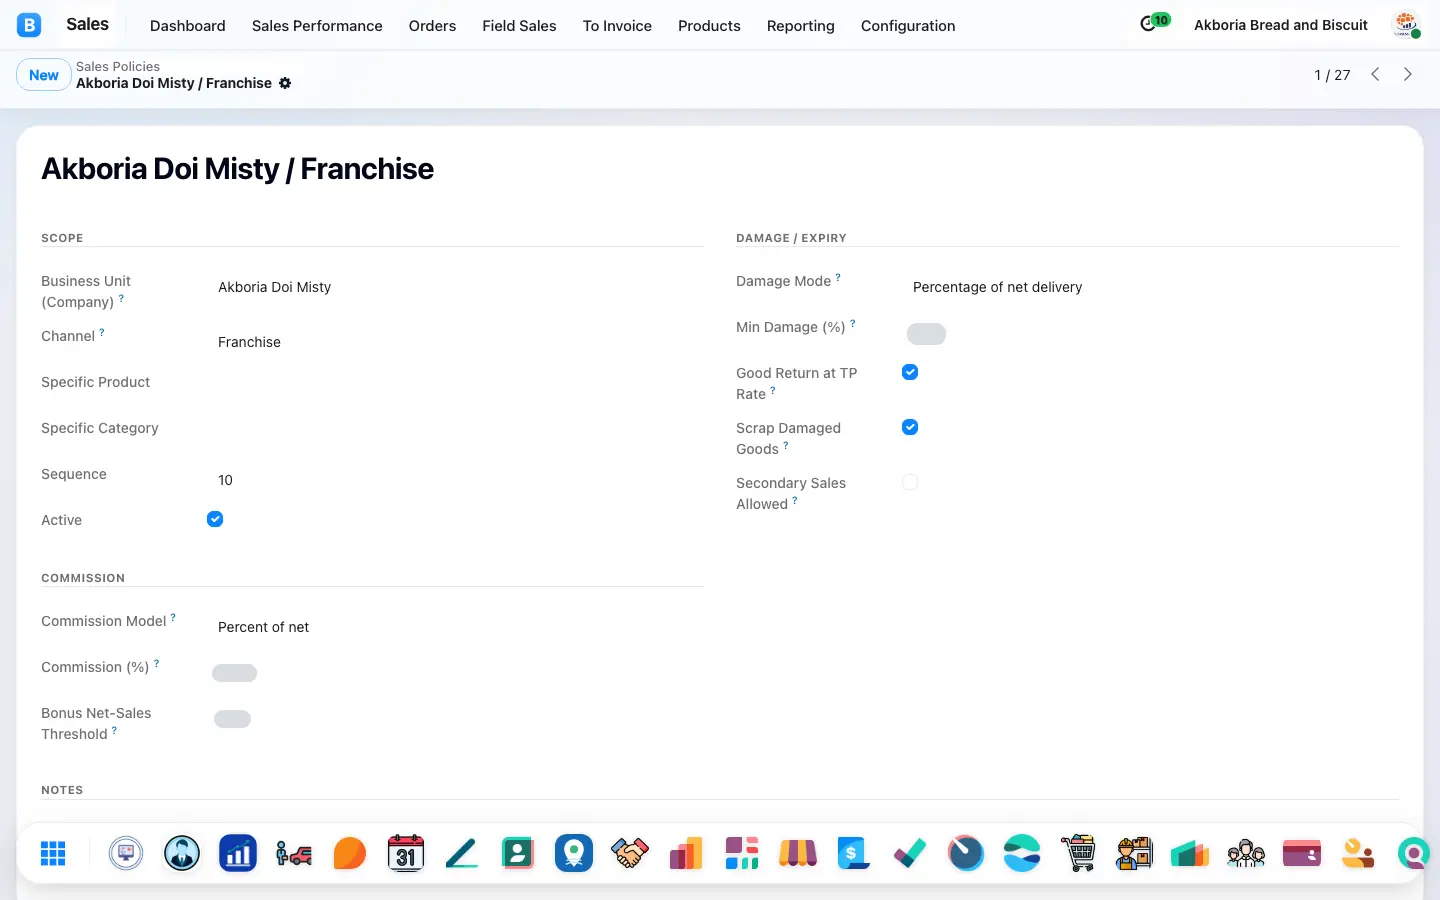Open the green checkmark tasks app icon
This screenshot has height=900, width=1440.
click(x=910, y=853)
